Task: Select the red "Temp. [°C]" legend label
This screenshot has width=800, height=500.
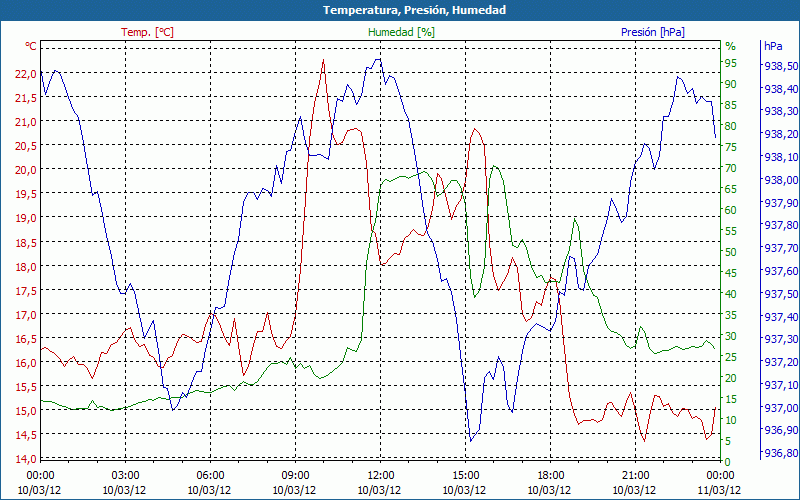Action: point(147,32)
